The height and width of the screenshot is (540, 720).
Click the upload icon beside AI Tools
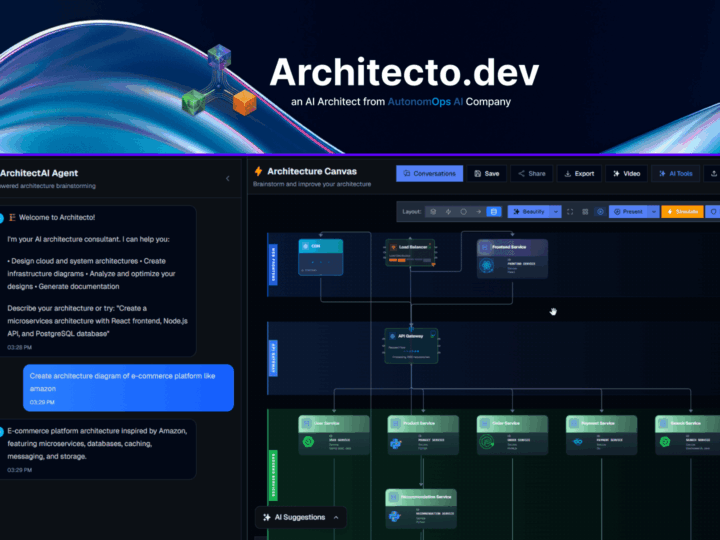[x=713, y=174]
